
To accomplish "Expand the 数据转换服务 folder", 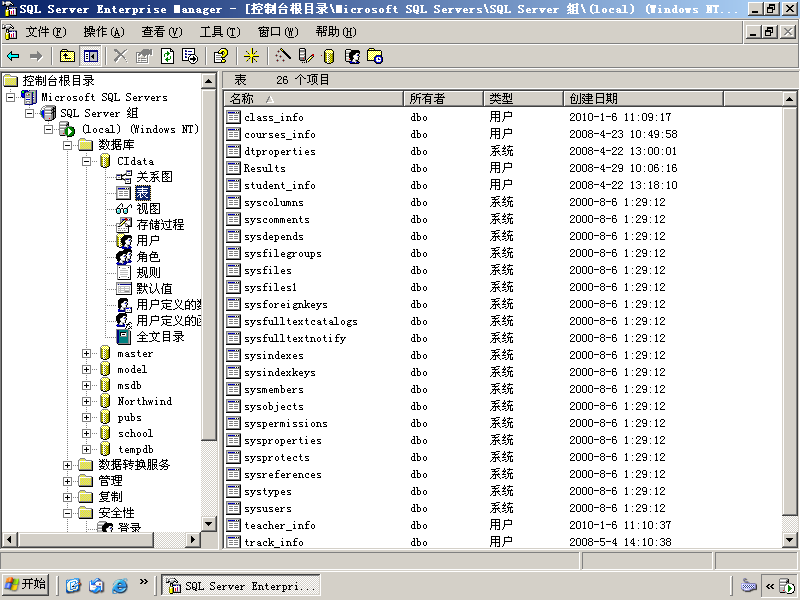I will pos(67,465).
